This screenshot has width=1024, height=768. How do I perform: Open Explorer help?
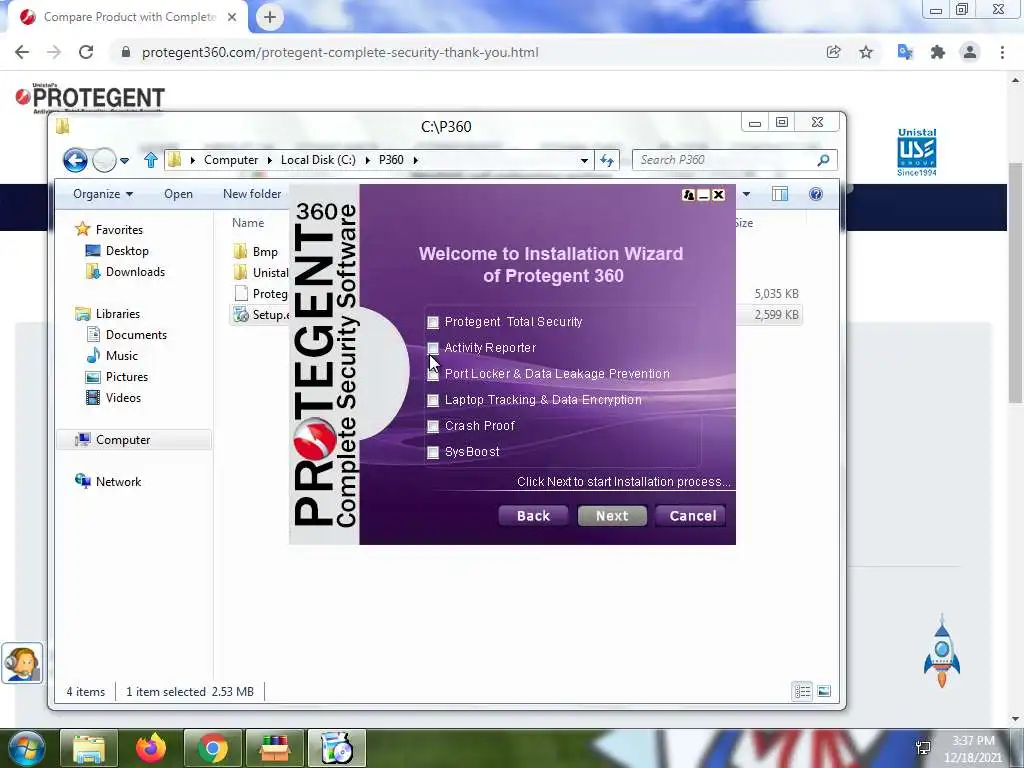[x=816, y=194]
